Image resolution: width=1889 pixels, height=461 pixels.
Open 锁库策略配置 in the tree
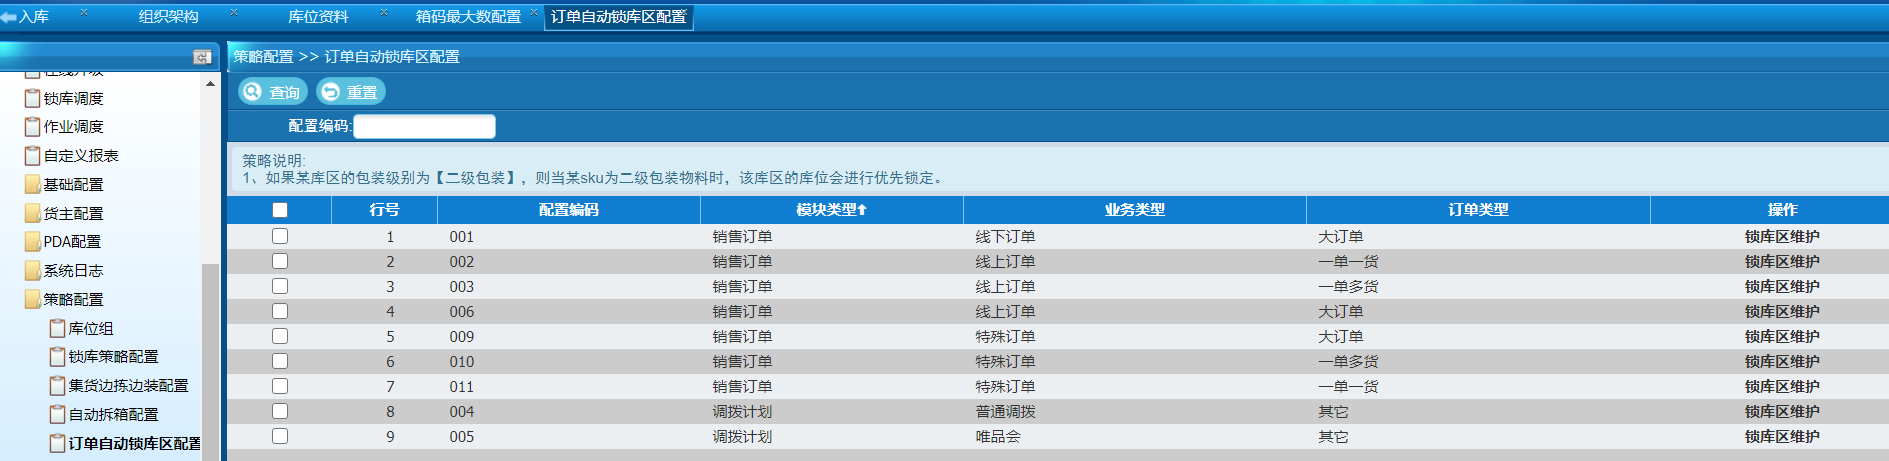[x=113, y=357]
